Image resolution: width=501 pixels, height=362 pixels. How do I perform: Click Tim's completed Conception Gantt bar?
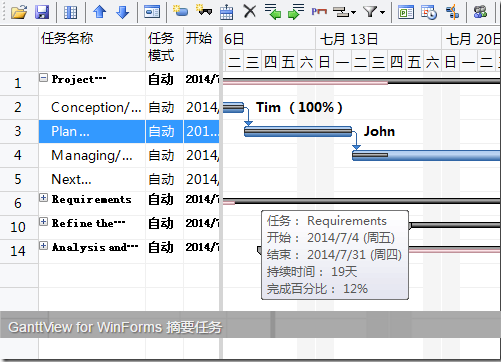(x=233, y=108)
